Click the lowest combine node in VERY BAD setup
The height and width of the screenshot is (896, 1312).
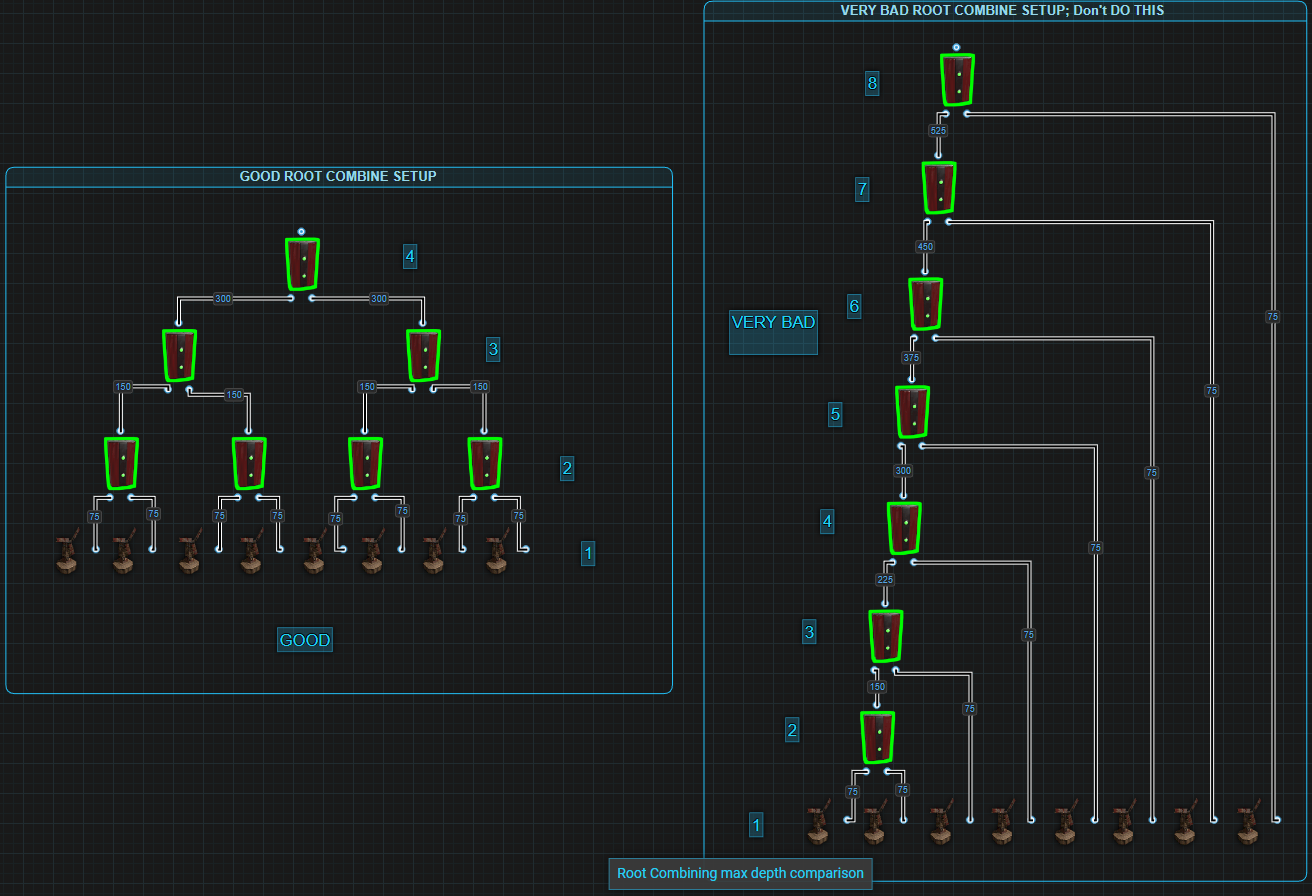[878, 737]
